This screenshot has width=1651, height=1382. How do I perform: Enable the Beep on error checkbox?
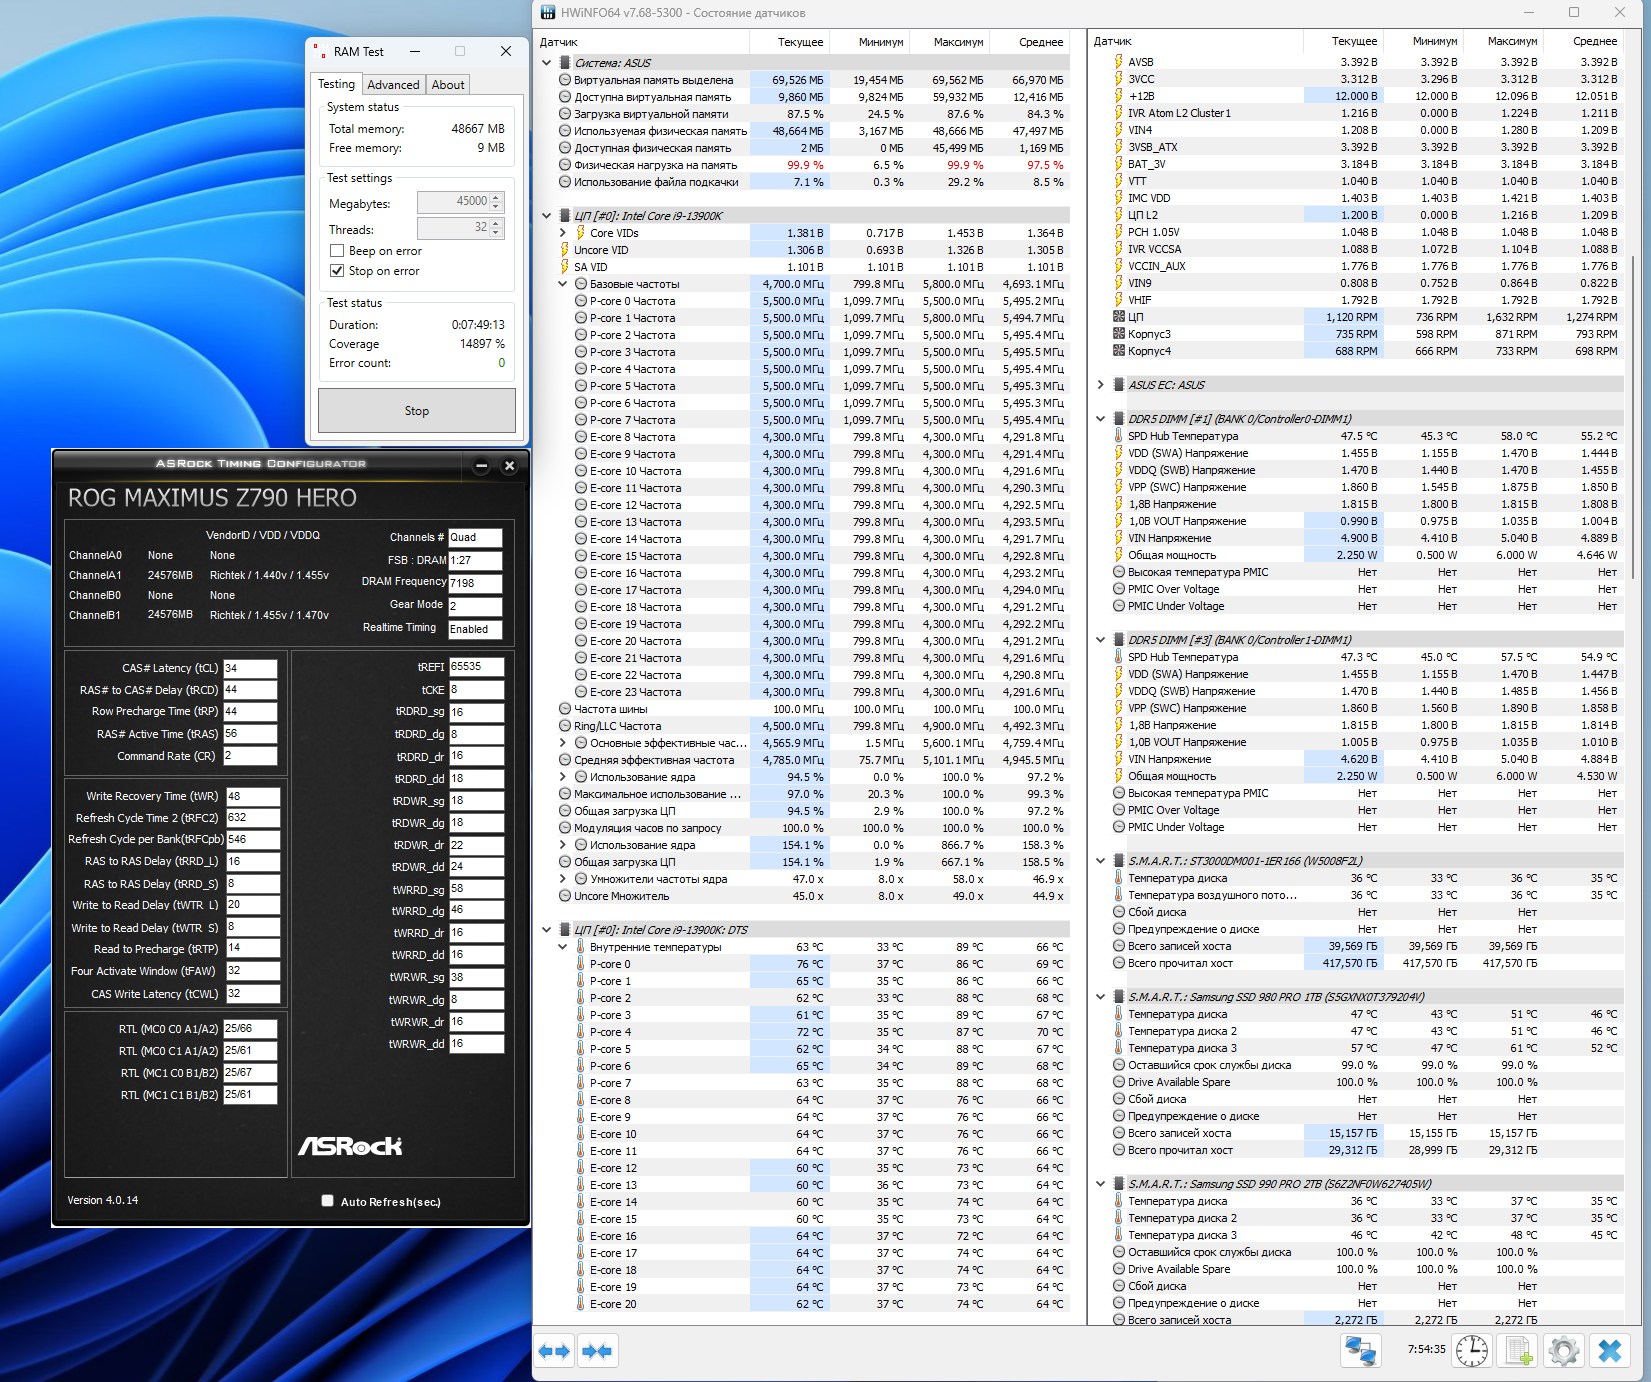click(337, 251)
